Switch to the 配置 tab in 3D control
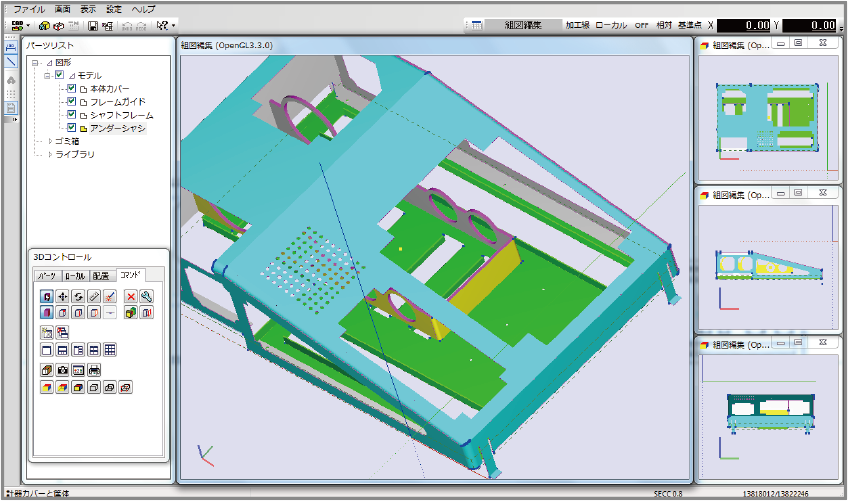Screen dimensions: 848x501 (x=101, y=276)
